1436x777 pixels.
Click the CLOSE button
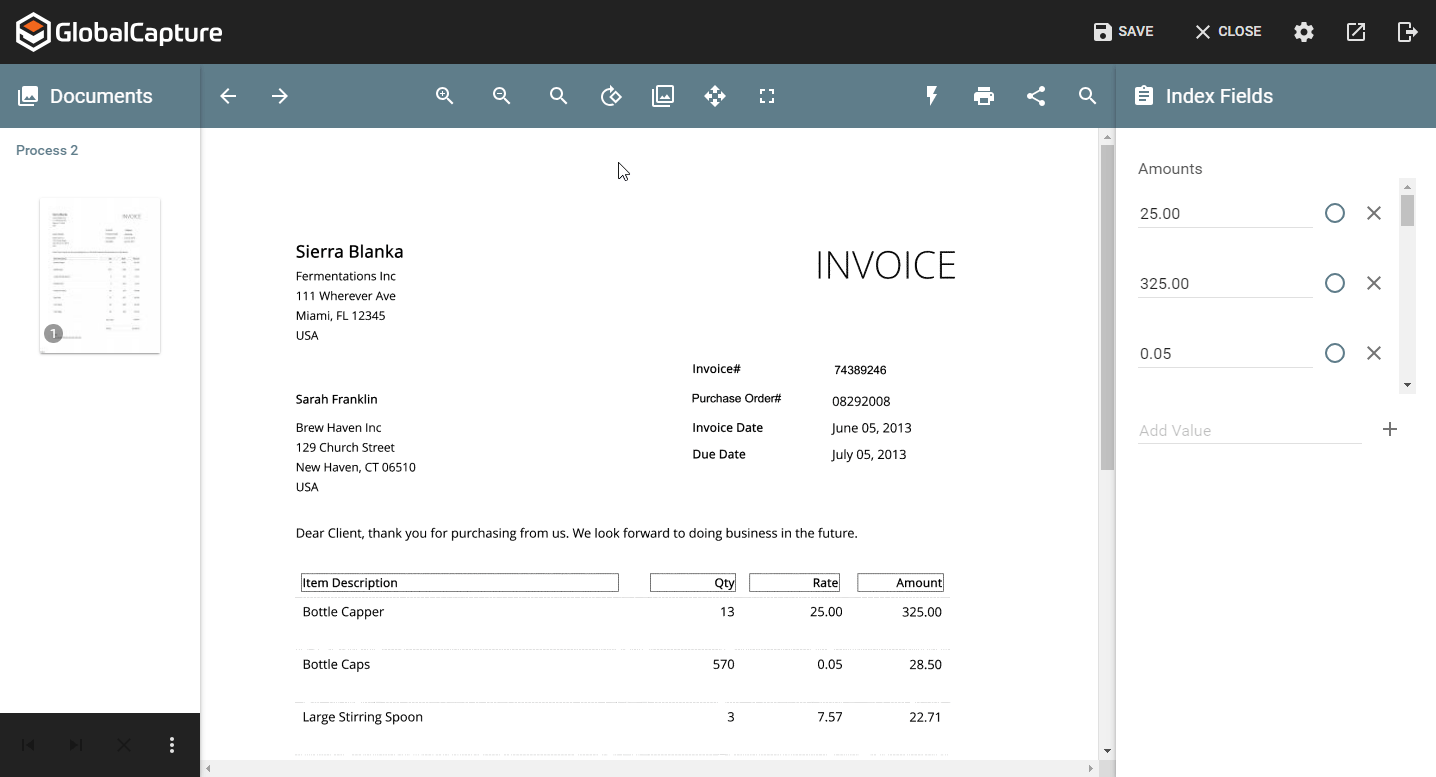pyautogui.click(x=1228, y=32)
